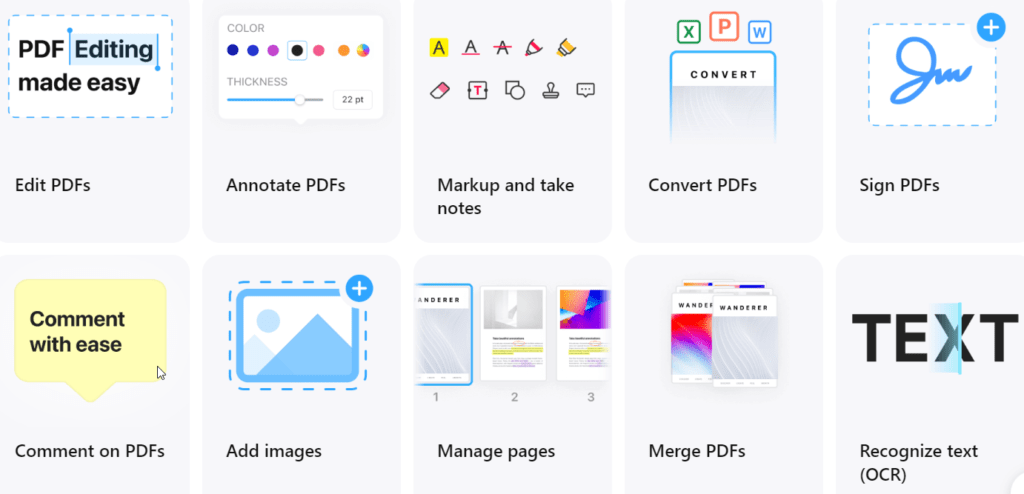Open the Annotate PDFs feature label
The width and height of the screenshot is (1024, 494).
285,186
